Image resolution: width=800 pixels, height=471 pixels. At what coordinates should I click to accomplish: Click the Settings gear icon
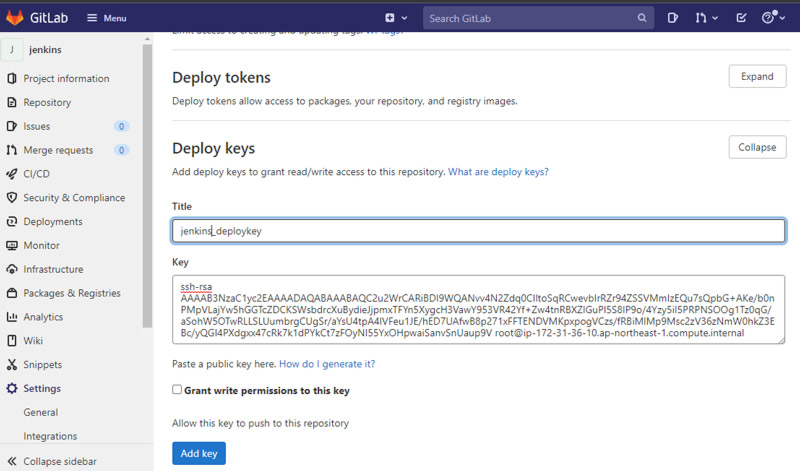(12, 388)
